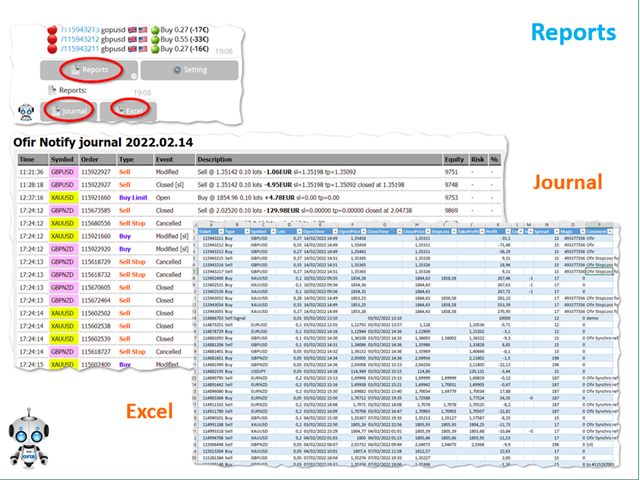Open the CloseTime column filter dropdown
This screenshot has height=480, width=640.
click(x=399, y=231)
